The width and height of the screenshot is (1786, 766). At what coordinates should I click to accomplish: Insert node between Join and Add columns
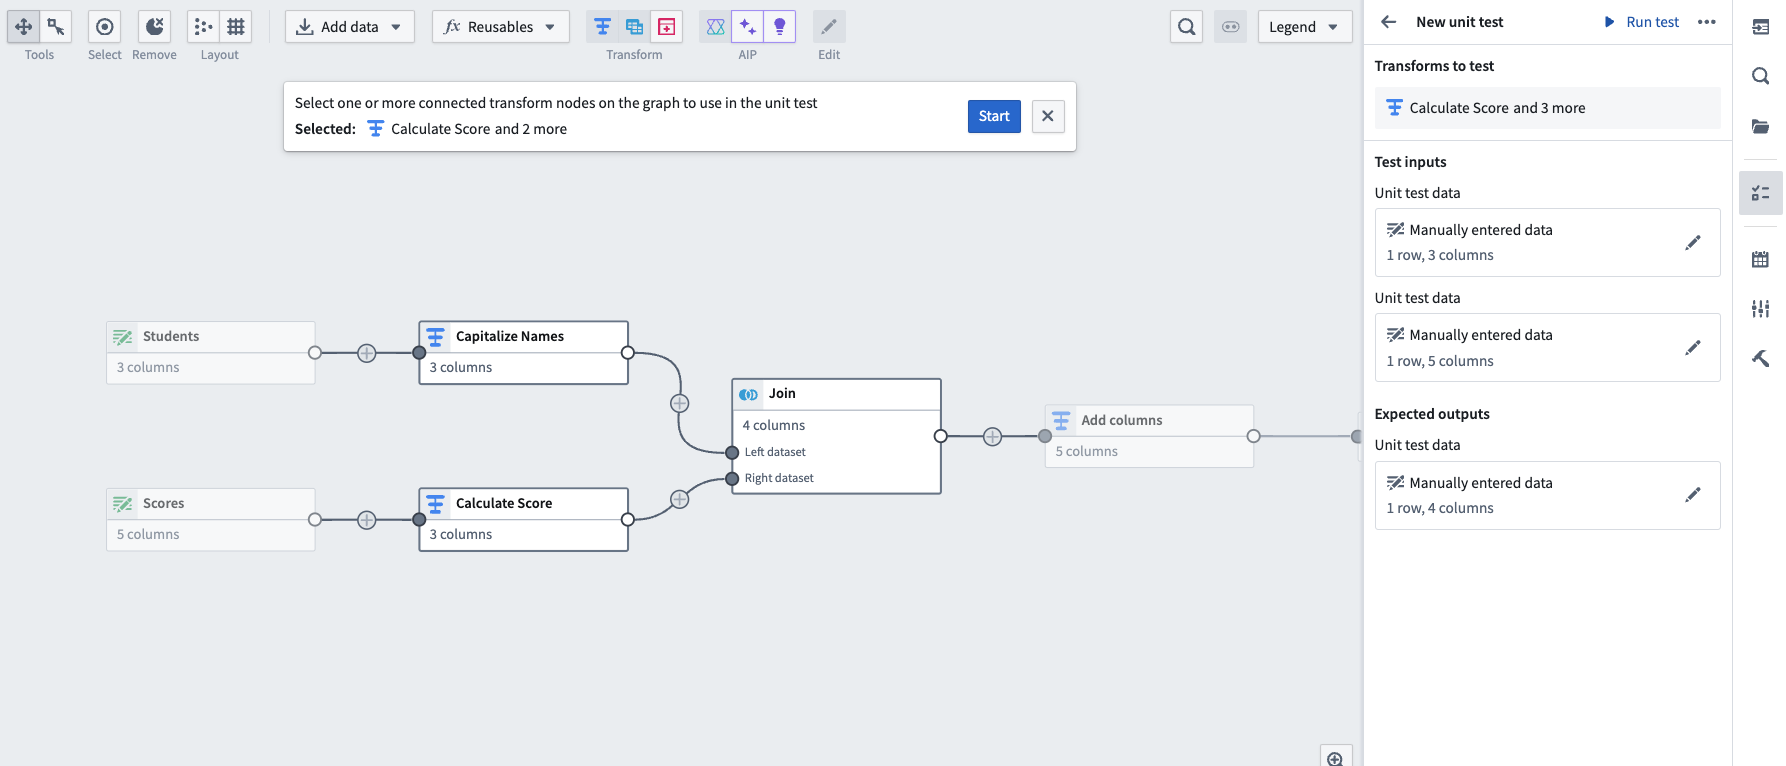pyautogui.click(x=992, y=436)
